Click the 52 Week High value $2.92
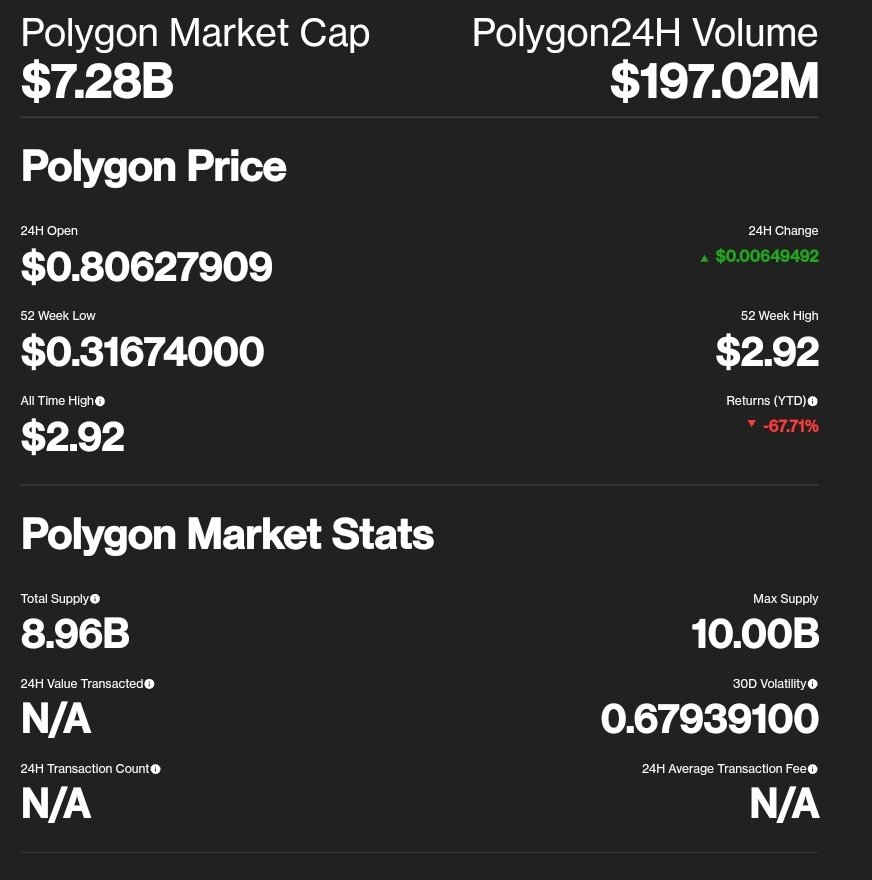Screen dimensions: 872x880 [767, 352]
